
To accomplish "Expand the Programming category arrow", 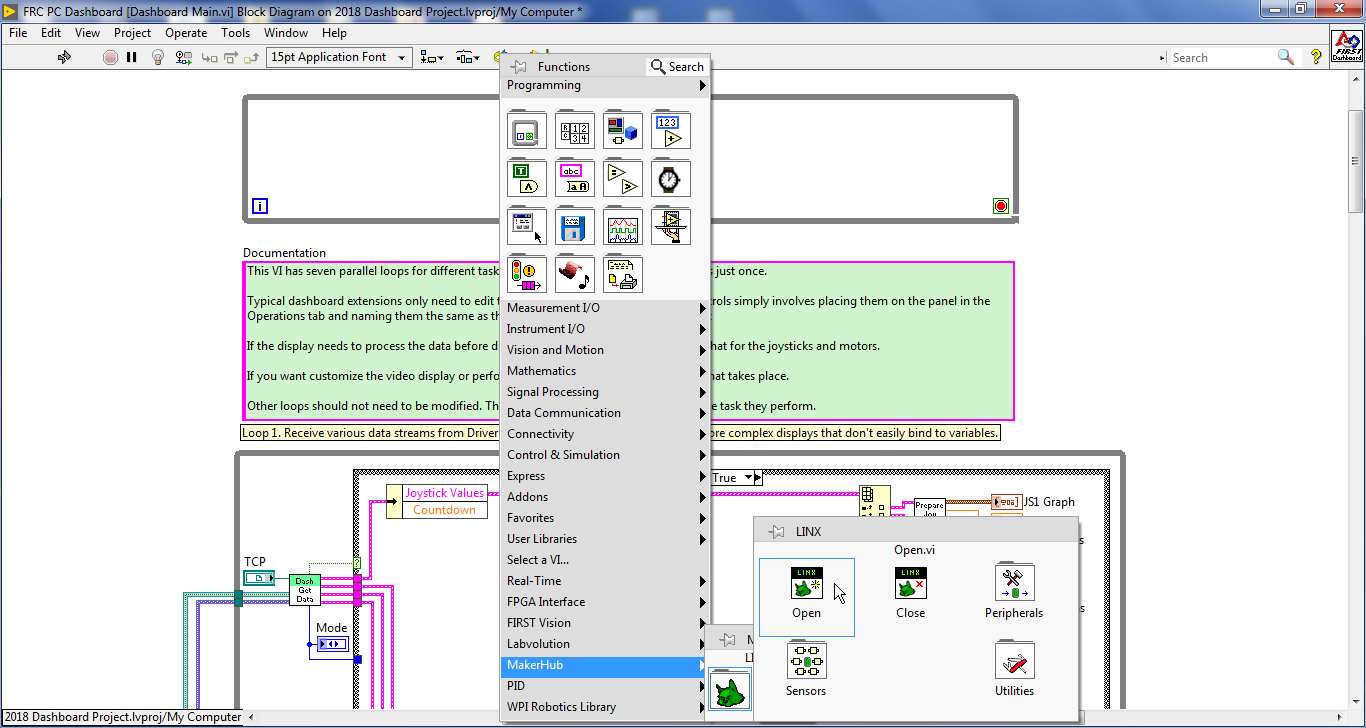I will pyautogui.click(x=703, y=85).
